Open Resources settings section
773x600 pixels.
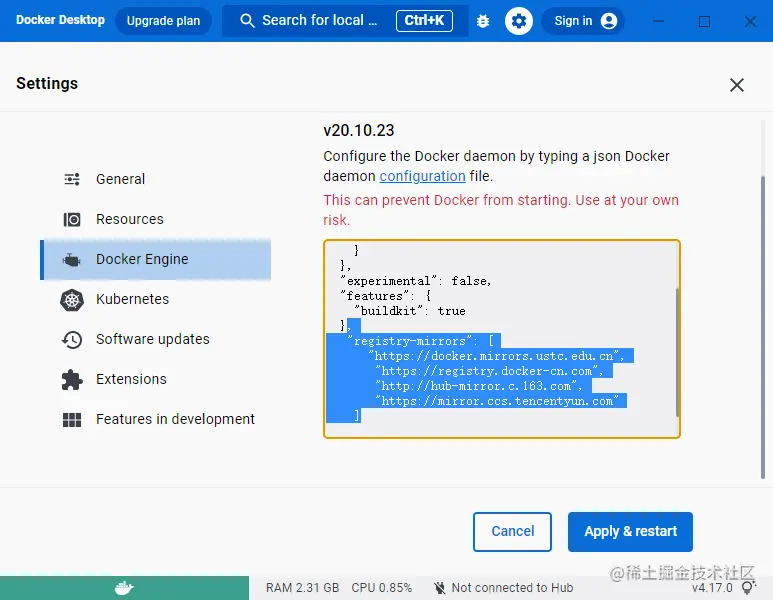155,219
